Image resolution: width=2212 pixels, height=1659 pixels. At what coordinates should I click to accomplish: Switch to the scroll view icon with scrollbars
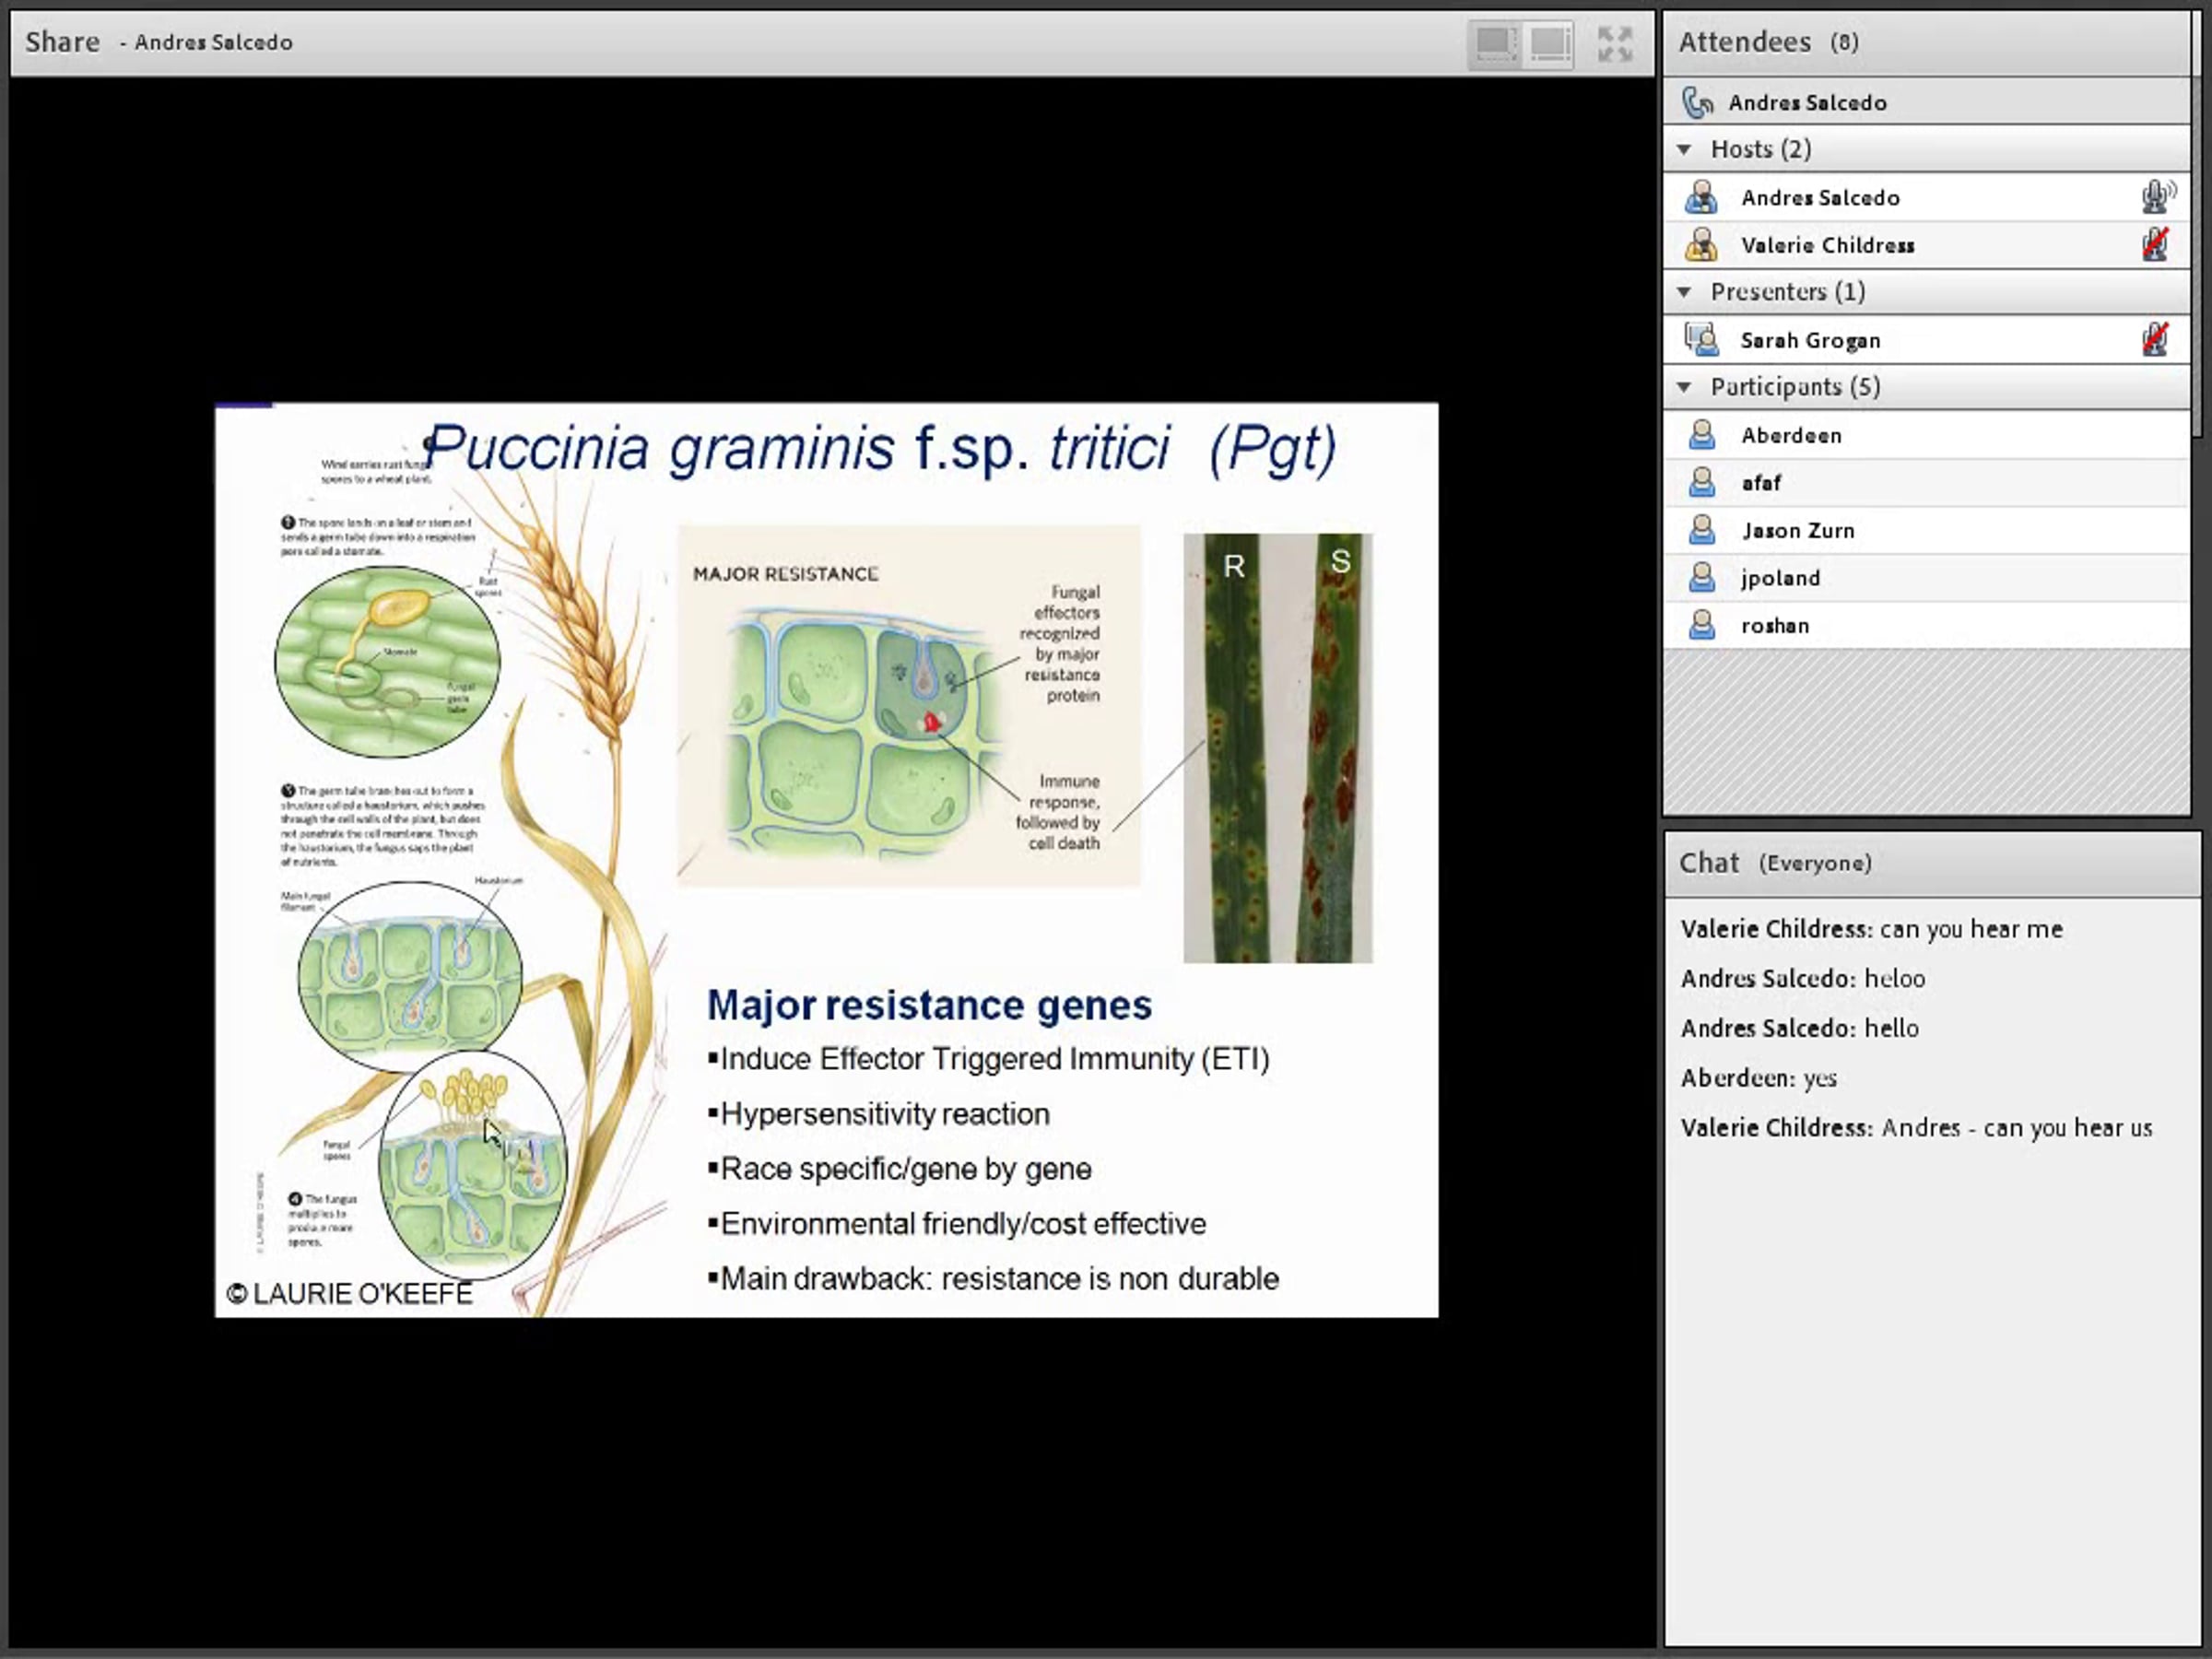1549,43
